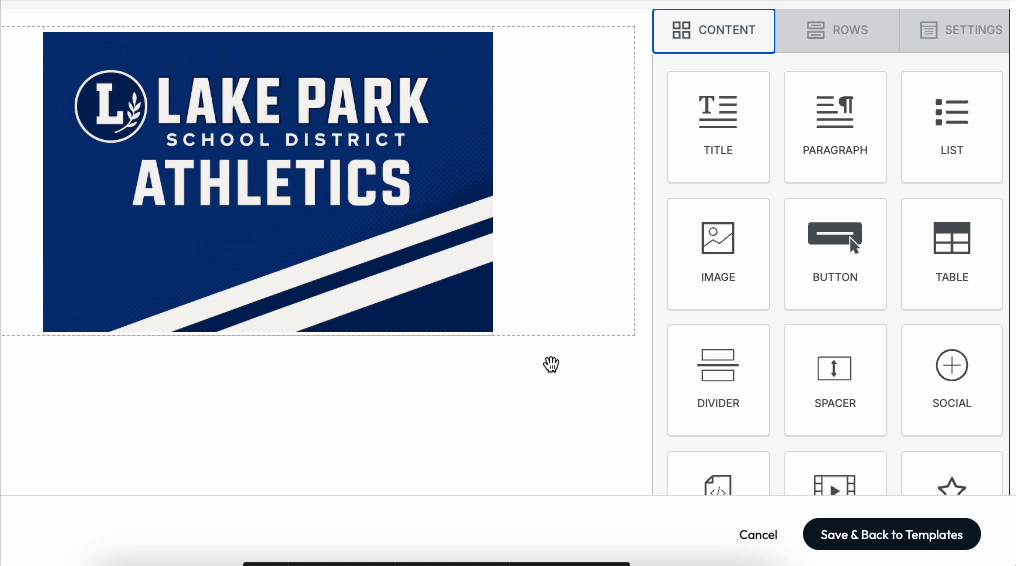The image size is (1016, 566).
Task: Click empty row space right of banner
Action: (563, 182)
